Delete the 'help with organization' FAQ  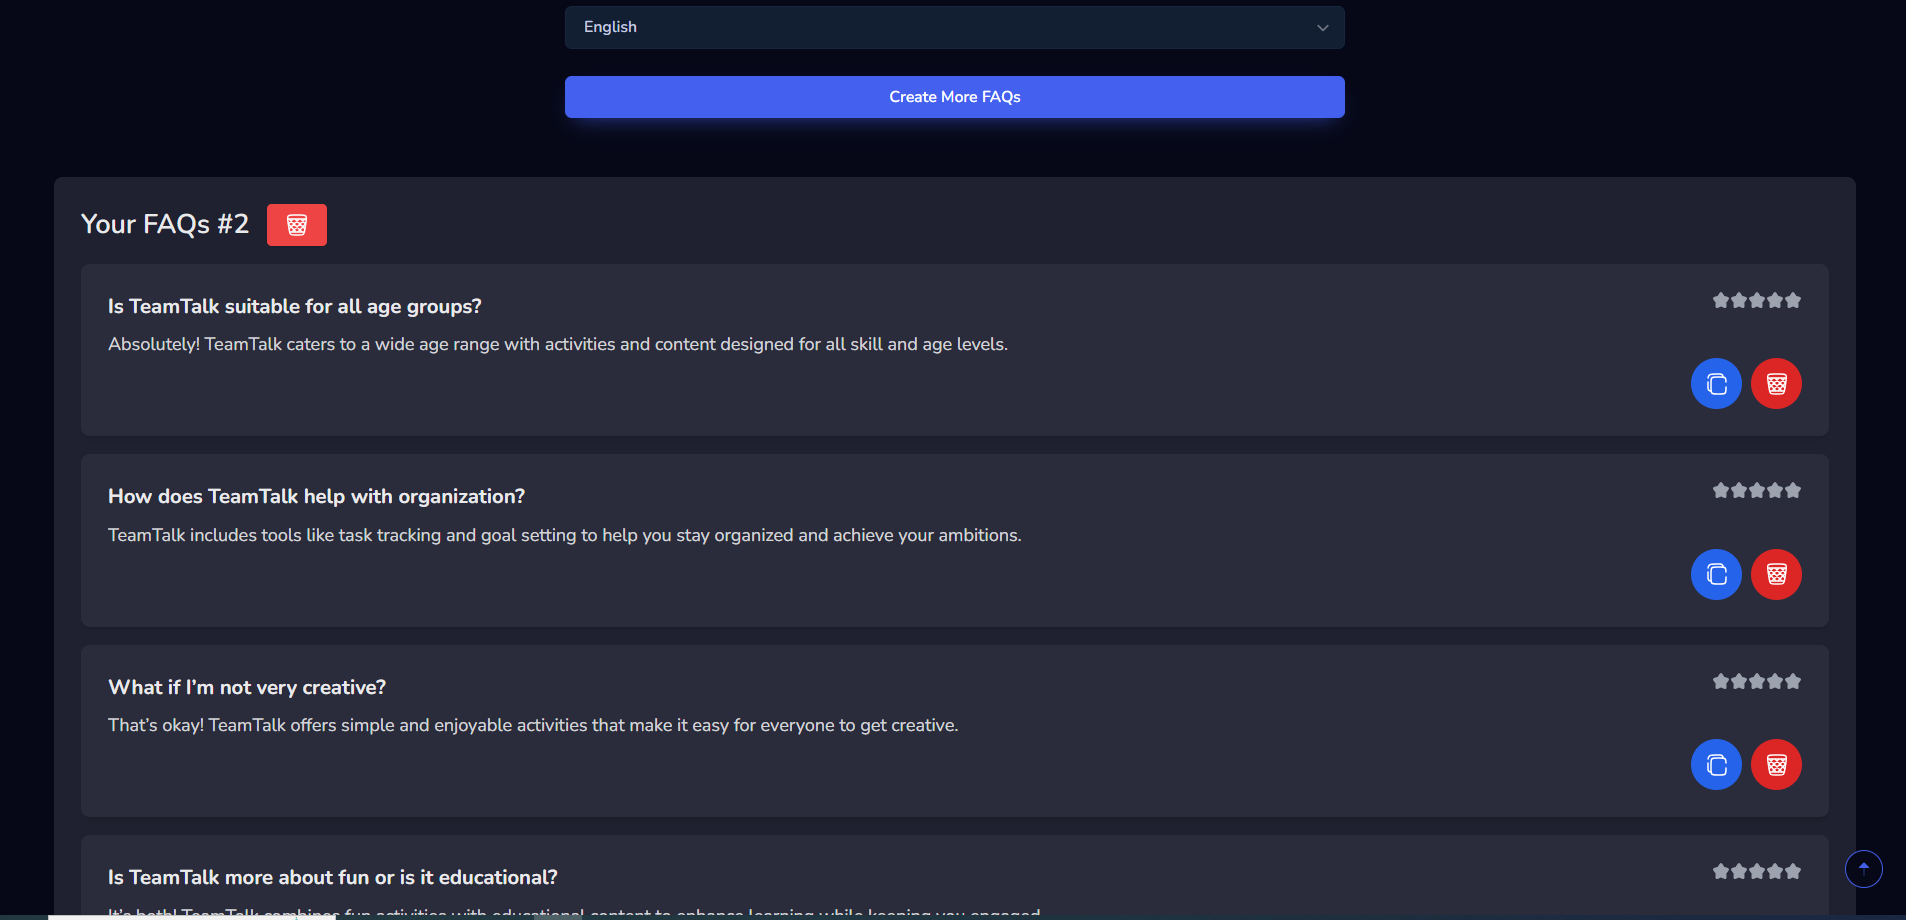[1776, 575]
